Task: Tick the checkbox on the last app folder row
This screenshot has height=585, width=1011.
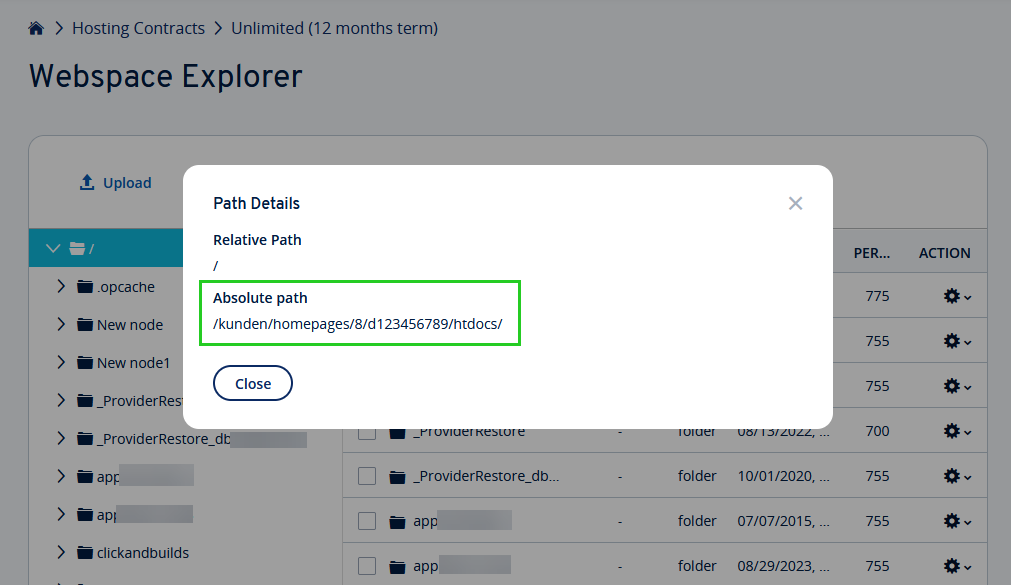Action: (366, 565)
